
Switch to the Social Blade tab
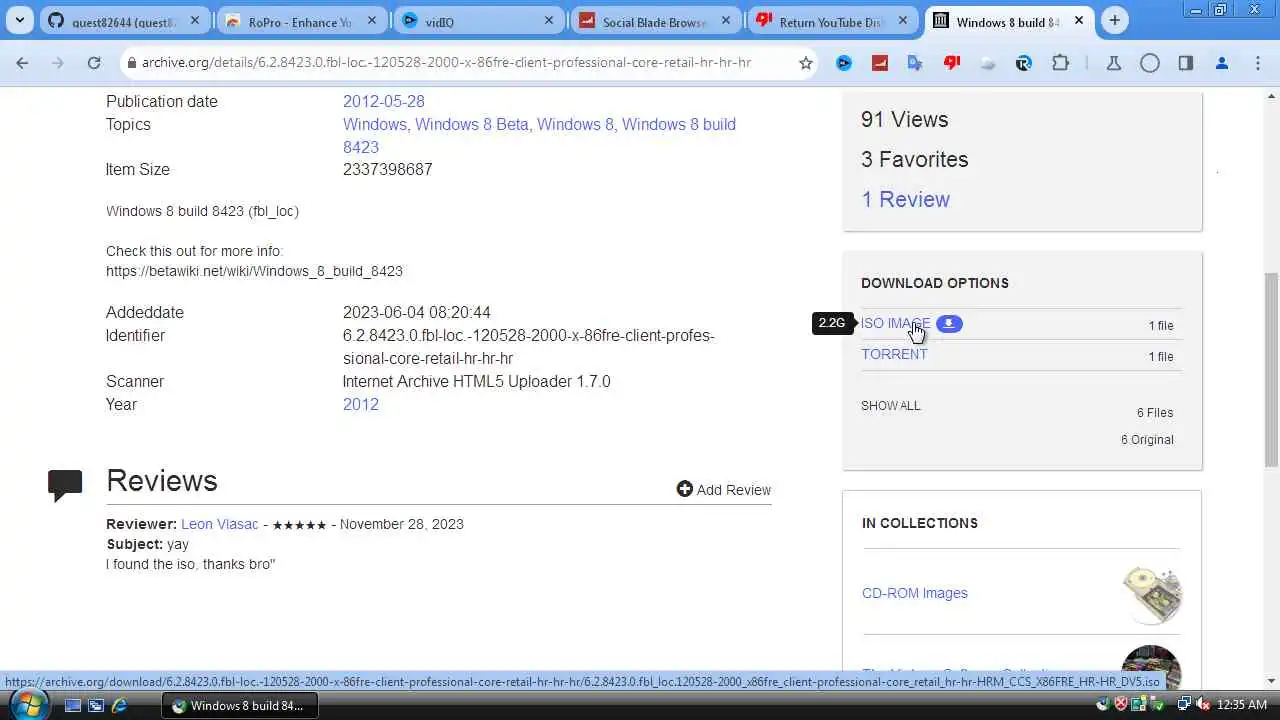pos(654,22)
